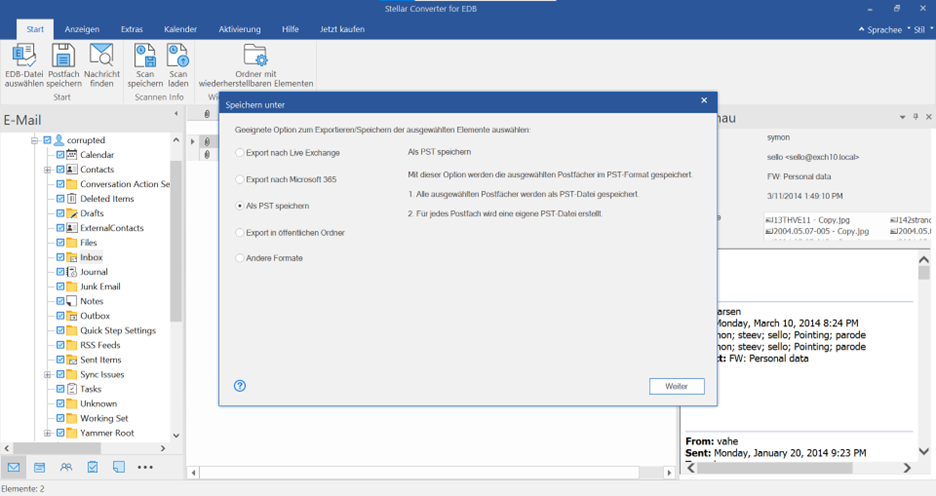
Task: Open Jetzt kaufen tab
Action: pos(342,29)
